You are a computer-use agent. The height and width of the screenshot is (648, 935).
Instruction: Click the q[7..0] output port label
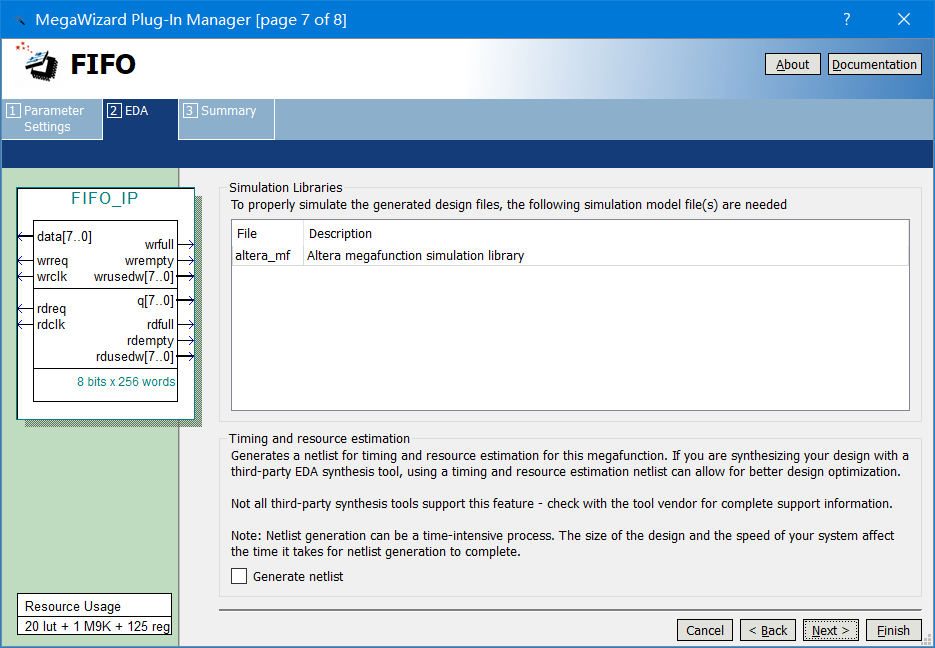pyautogui.click(x=155, y=300)
